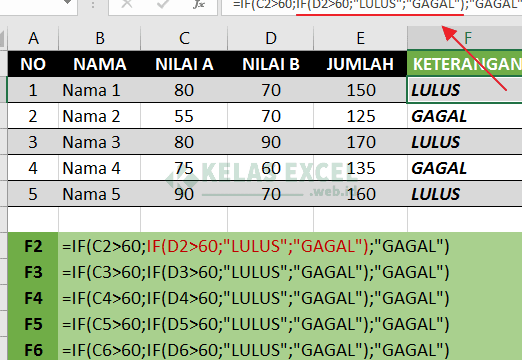This screenshot has height=360, width=522.
Task: Select column C header
Action: coord(184,38)
